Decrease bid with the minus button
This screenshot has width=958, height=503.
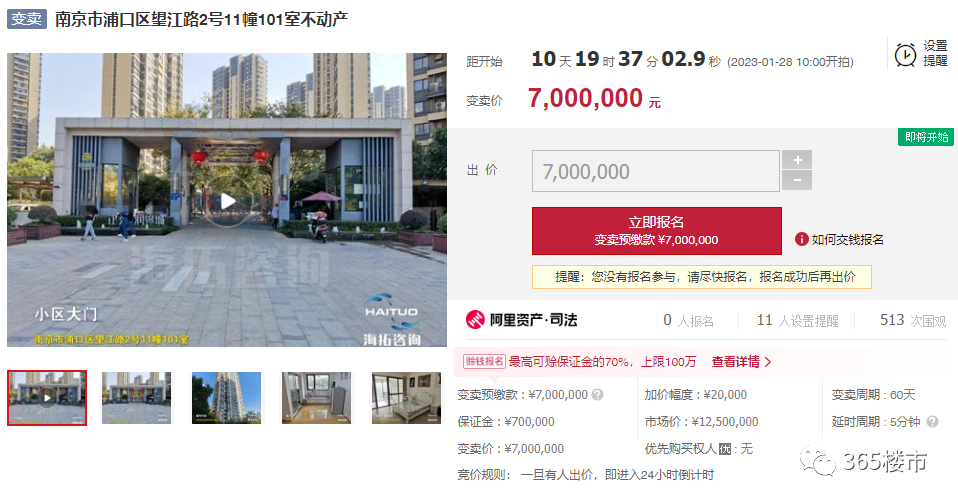point(797,180)
